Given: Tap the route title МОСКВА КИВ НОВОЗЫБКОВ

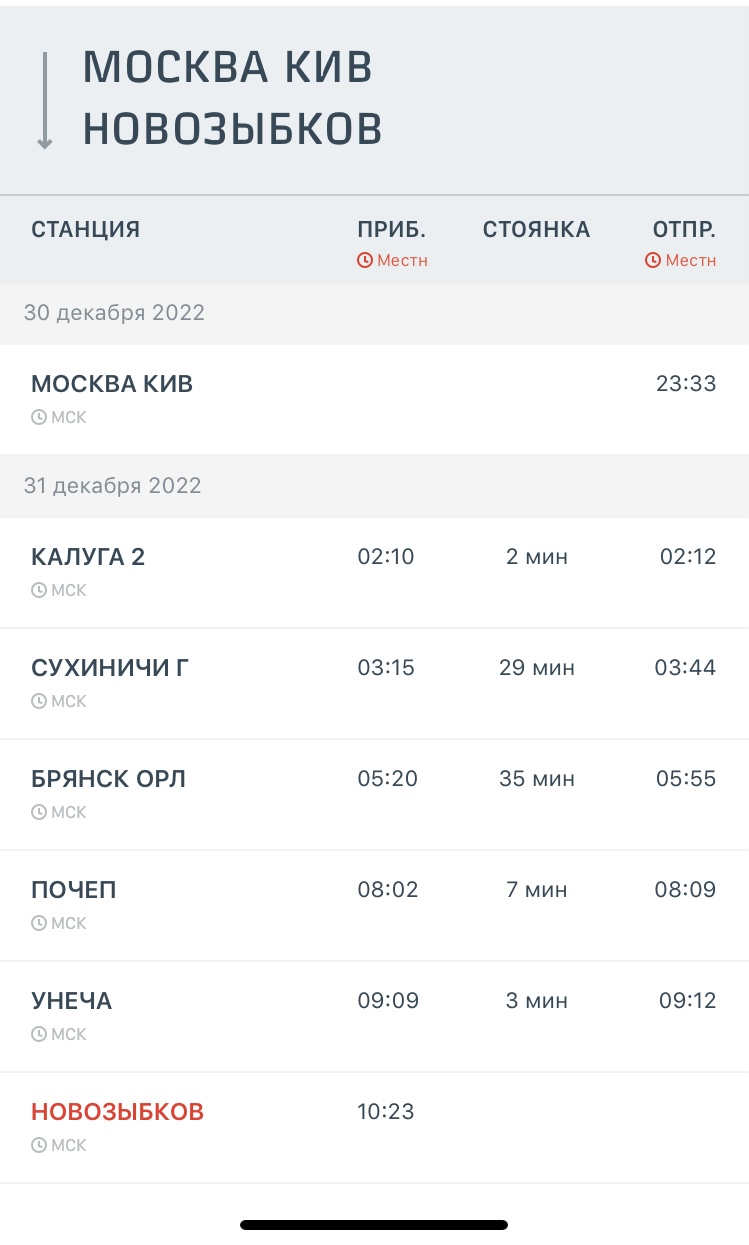Looking at the screenshot, I should pyautogui.click(x=232, y=98).
